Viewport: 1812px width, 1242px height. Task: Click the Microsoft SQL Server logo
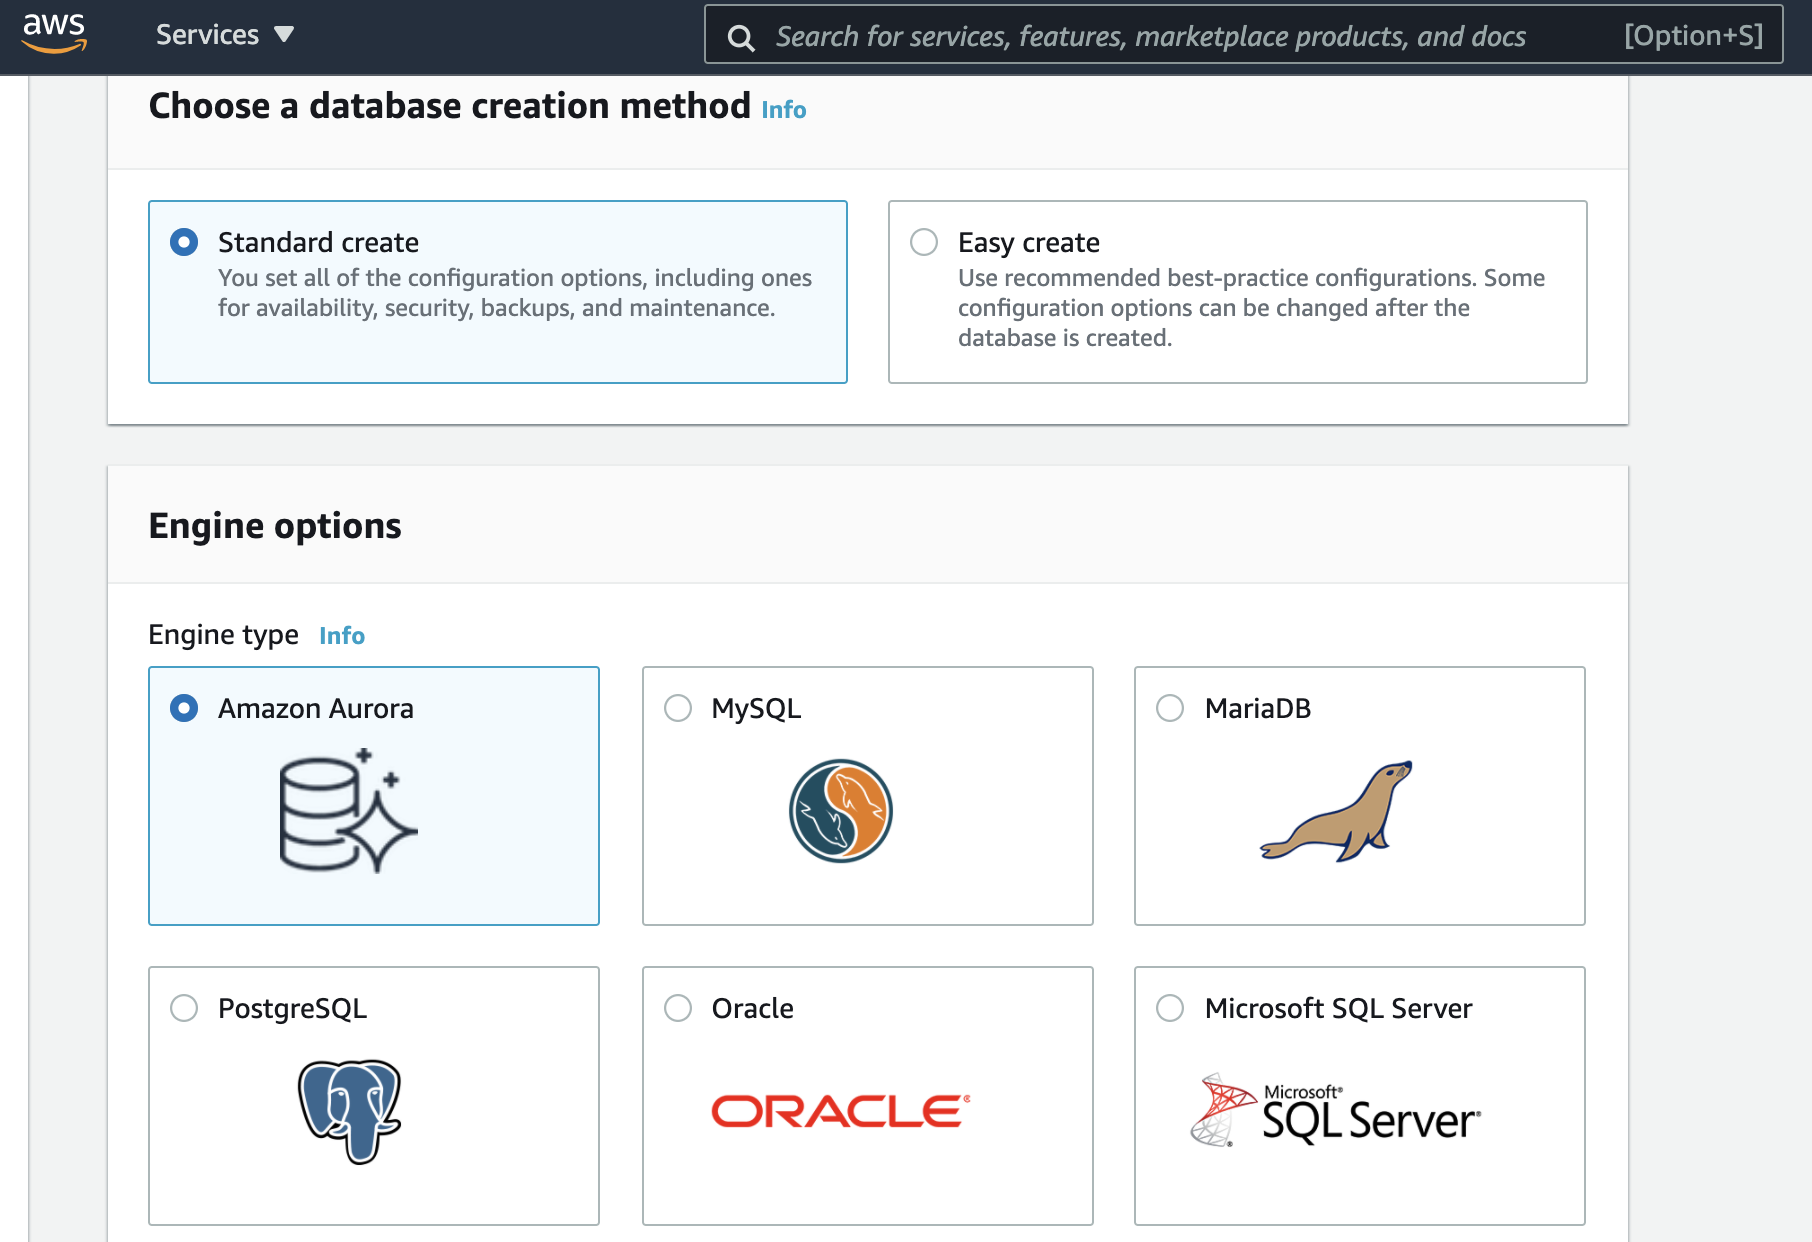(1336, 1110)
